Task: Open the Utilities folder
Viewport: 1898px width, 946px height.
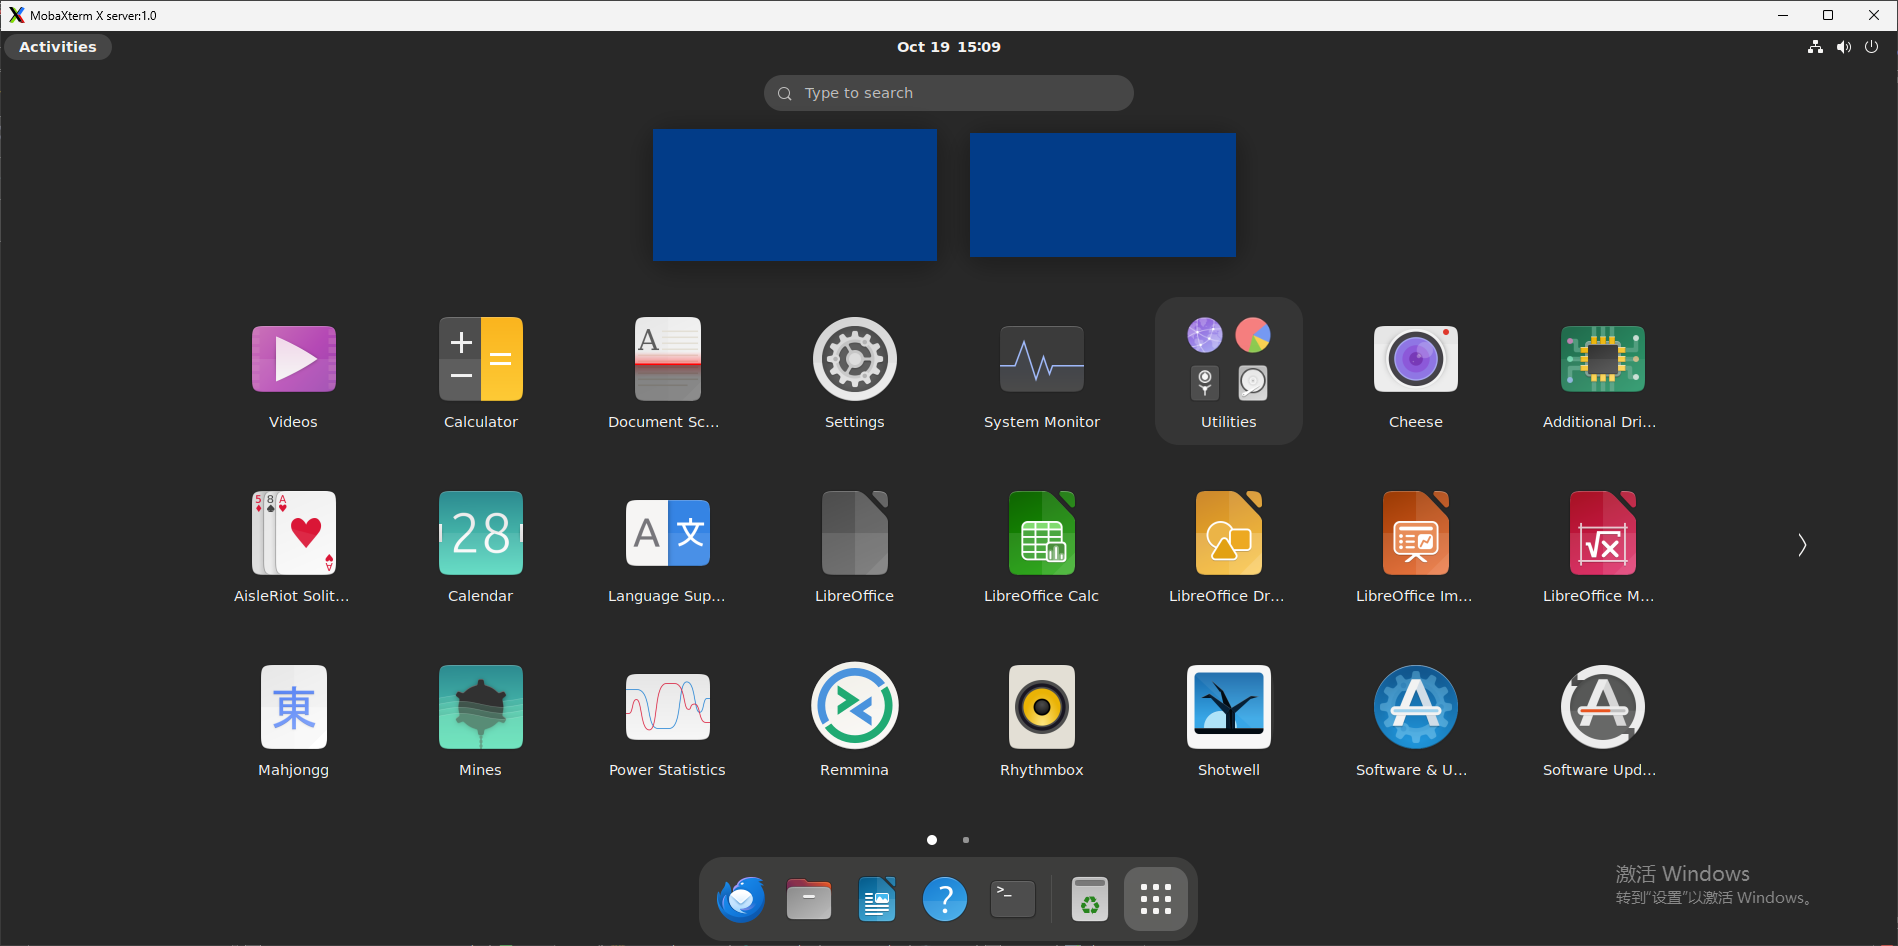Action: (x=1229, y=373)
